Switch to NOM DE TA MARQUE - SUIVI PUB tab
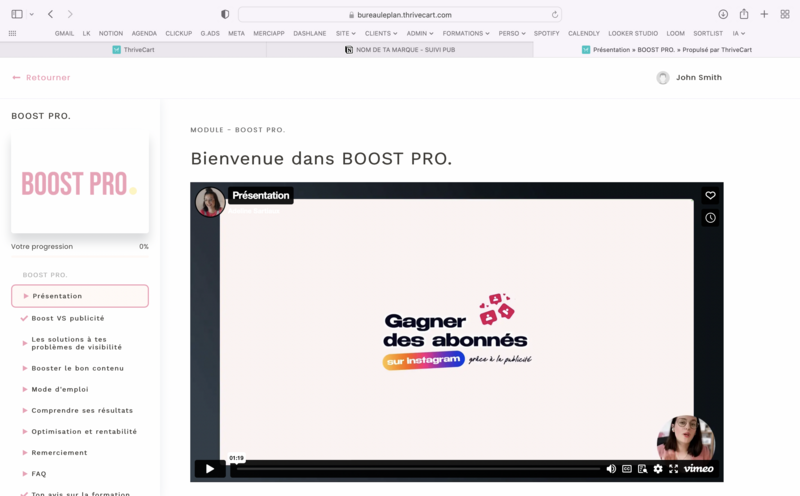Viewport: 800px width, 496px height. point(400,49)
